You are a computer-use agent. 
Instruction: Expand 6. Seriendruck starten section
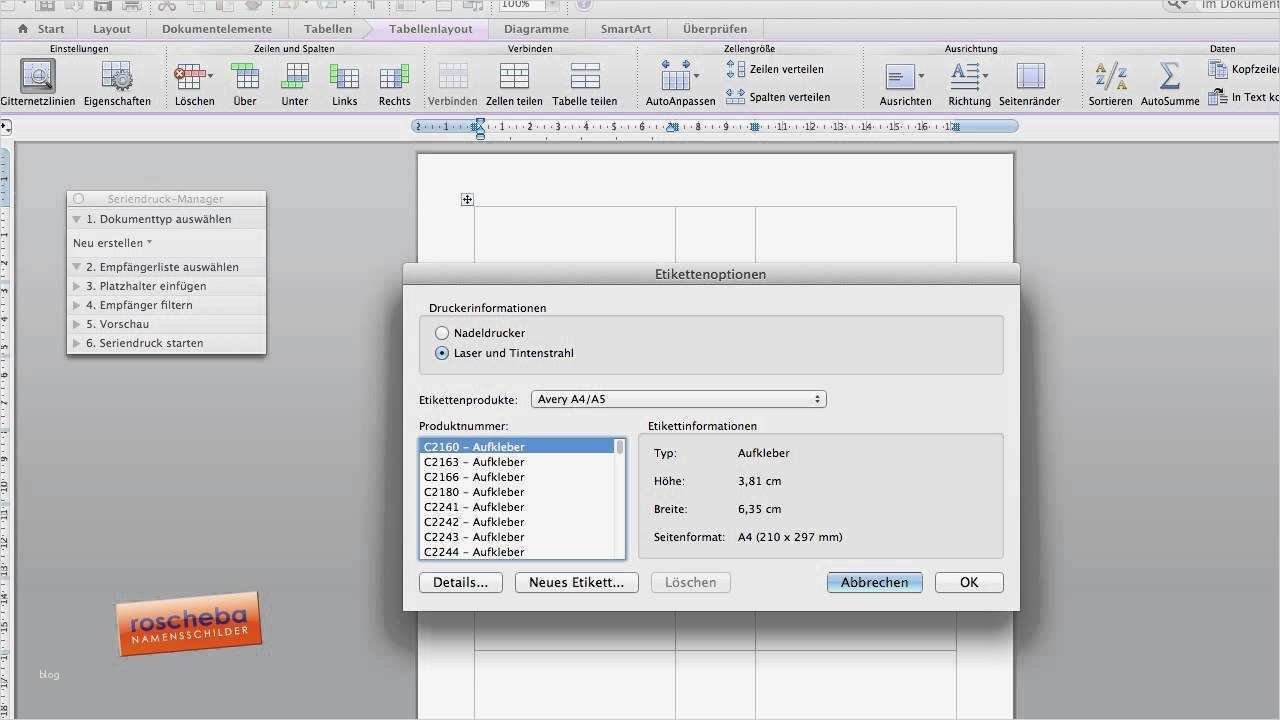coord(76,343)
